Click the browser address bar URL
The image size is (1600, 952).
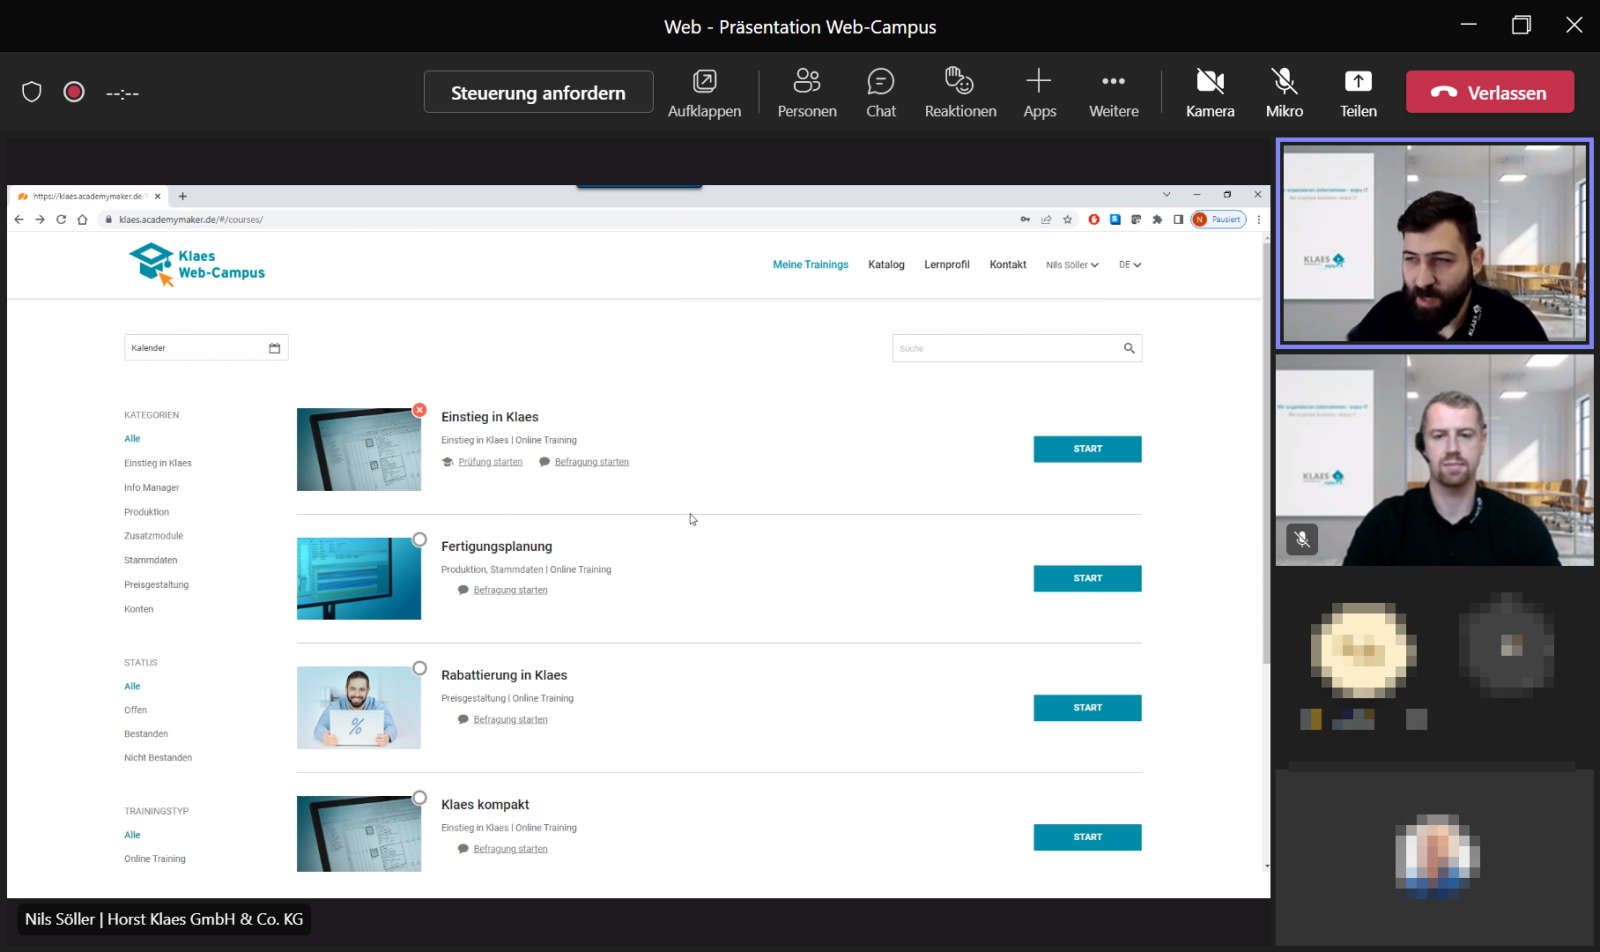[191, 220]
